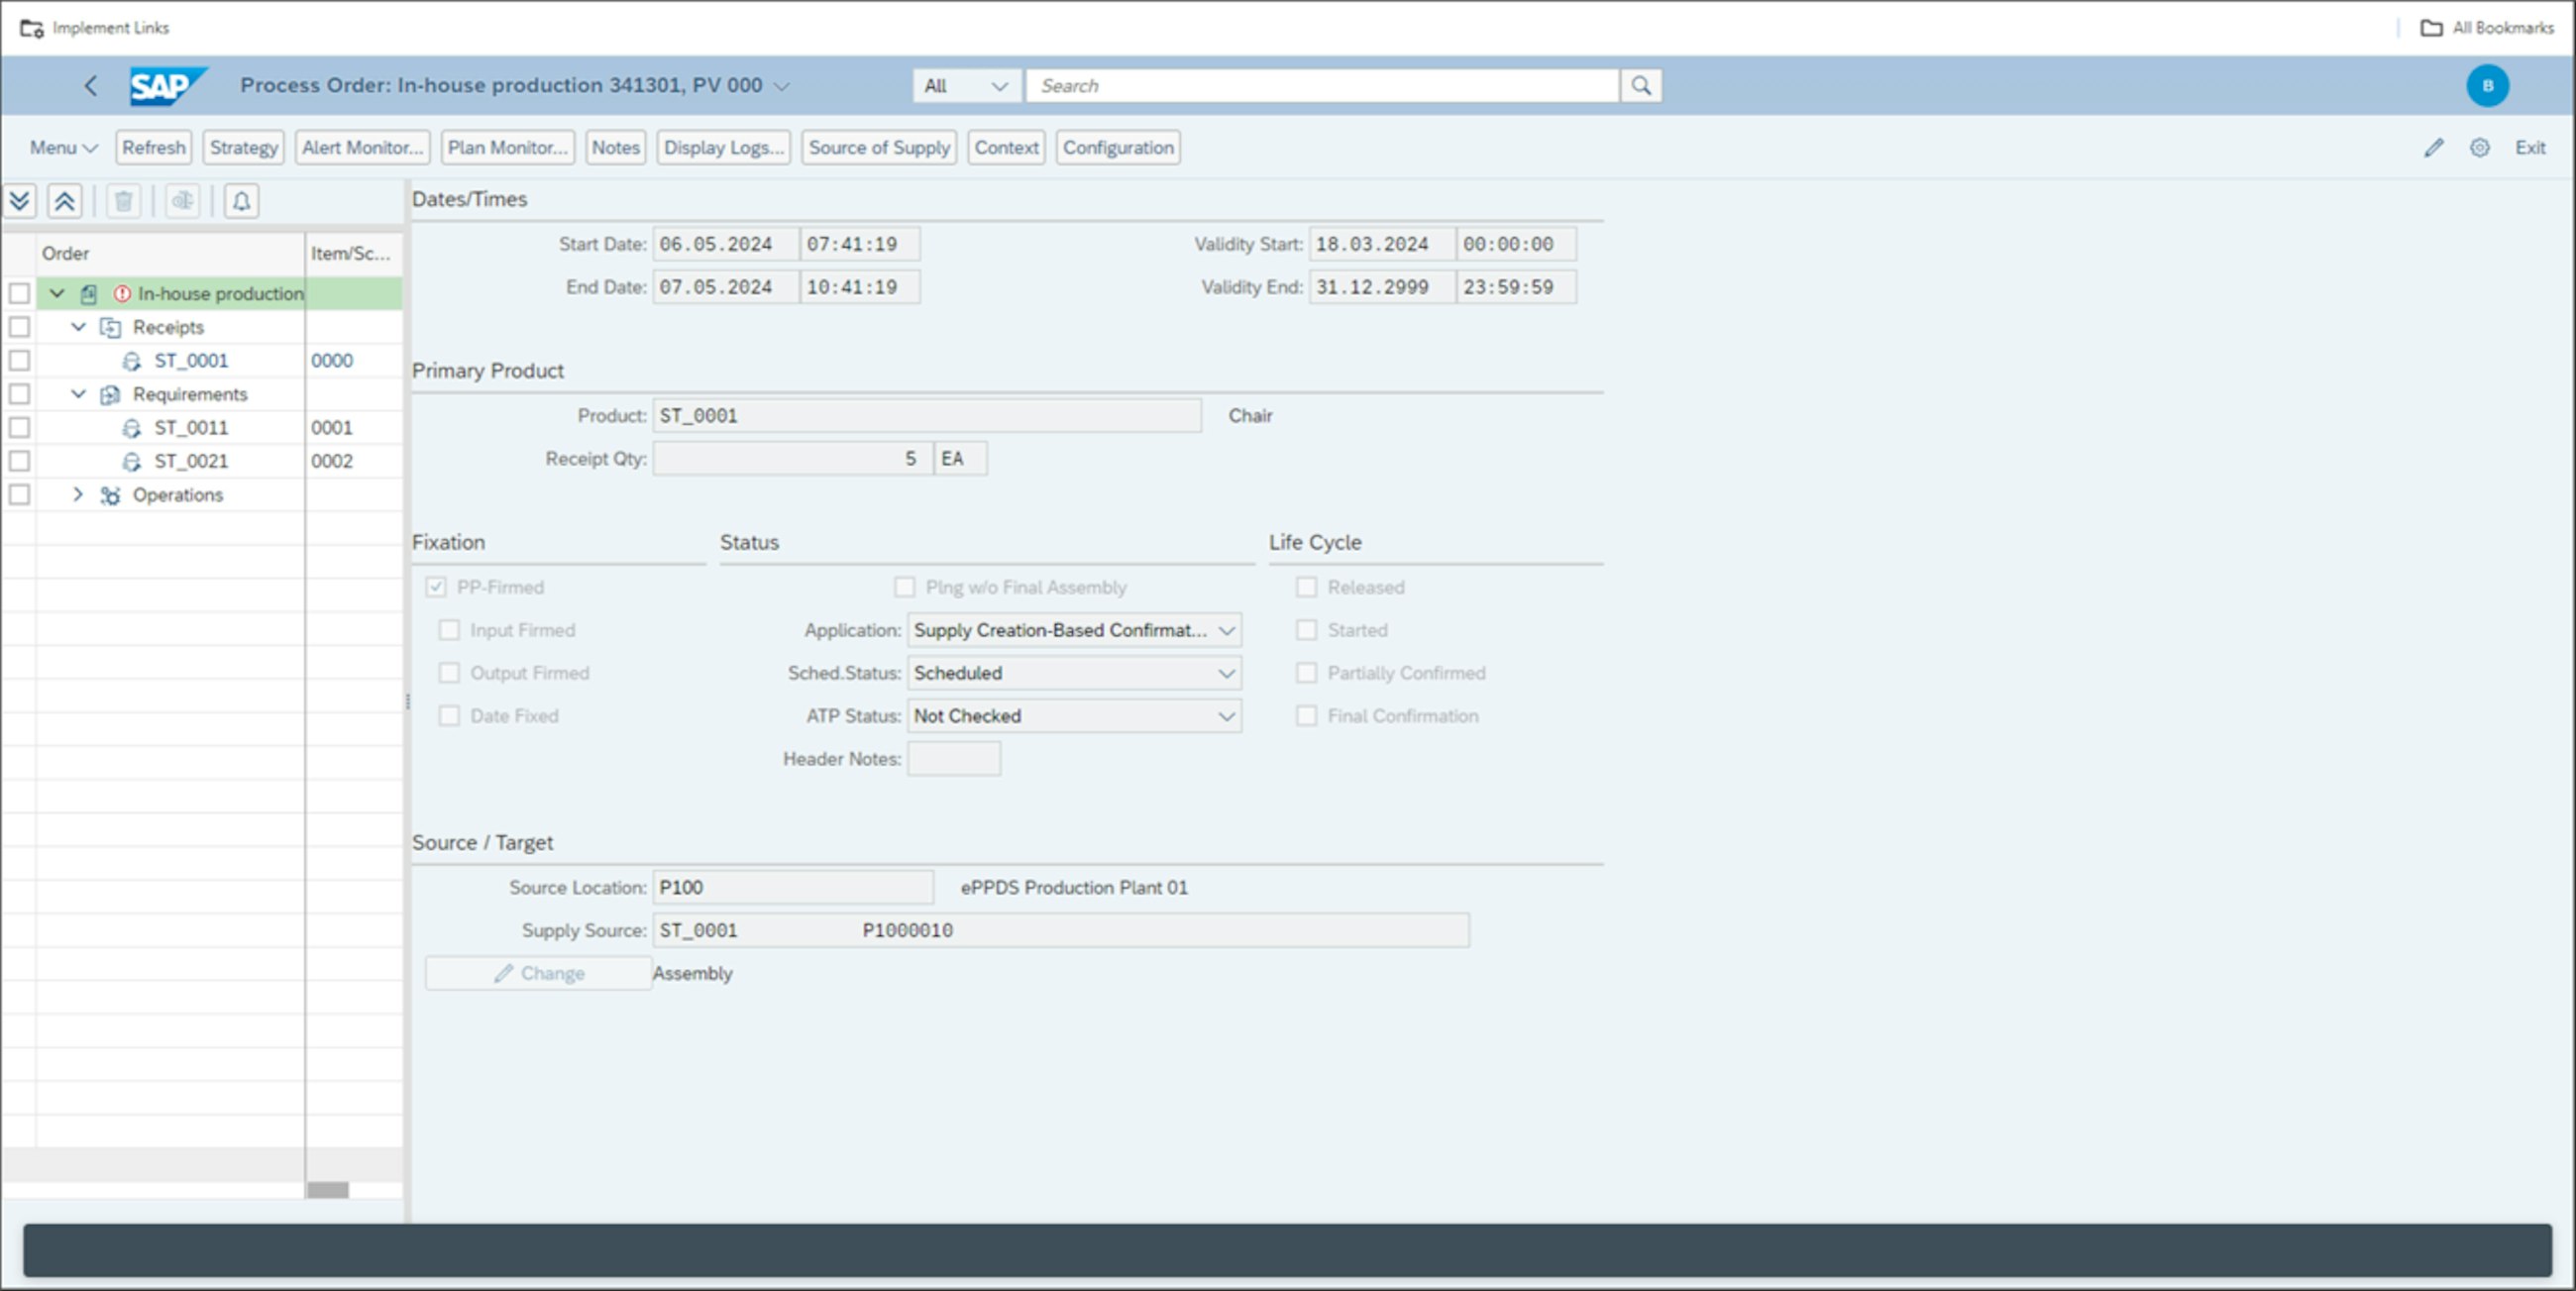
Task: Open the Menu dropdown
Action: [x=63, y=148]
